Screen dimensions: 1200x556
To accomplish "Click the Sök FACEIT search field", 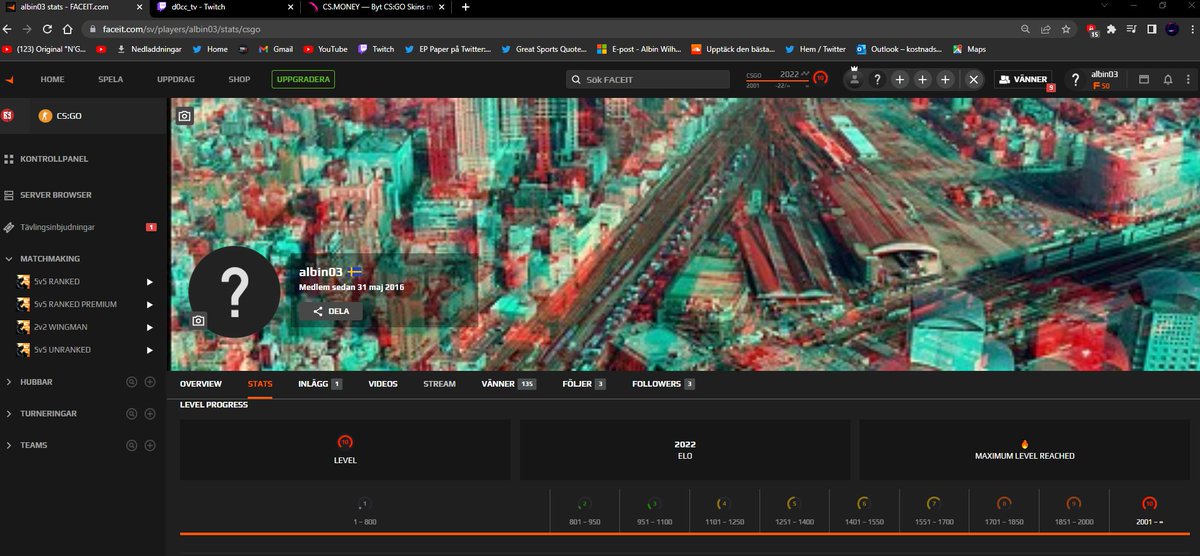I will click(648, 80).
